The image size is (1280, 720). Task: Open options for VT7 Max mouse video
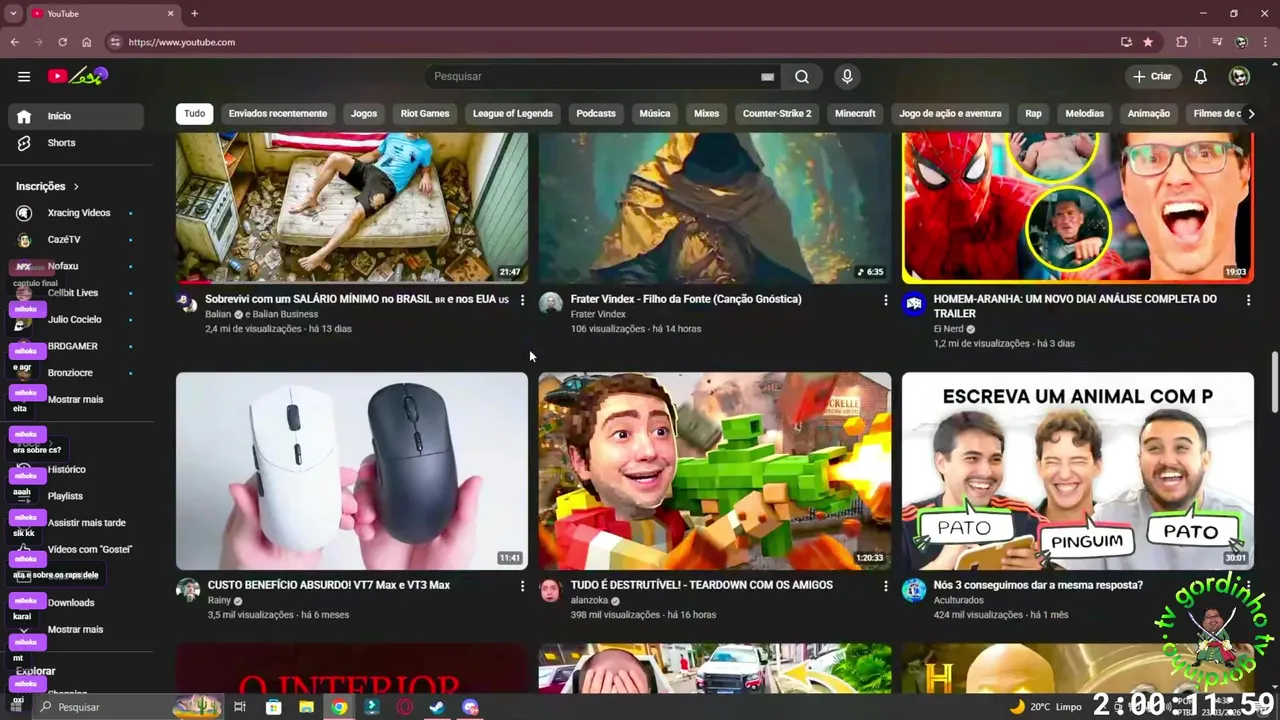[522, 586]
